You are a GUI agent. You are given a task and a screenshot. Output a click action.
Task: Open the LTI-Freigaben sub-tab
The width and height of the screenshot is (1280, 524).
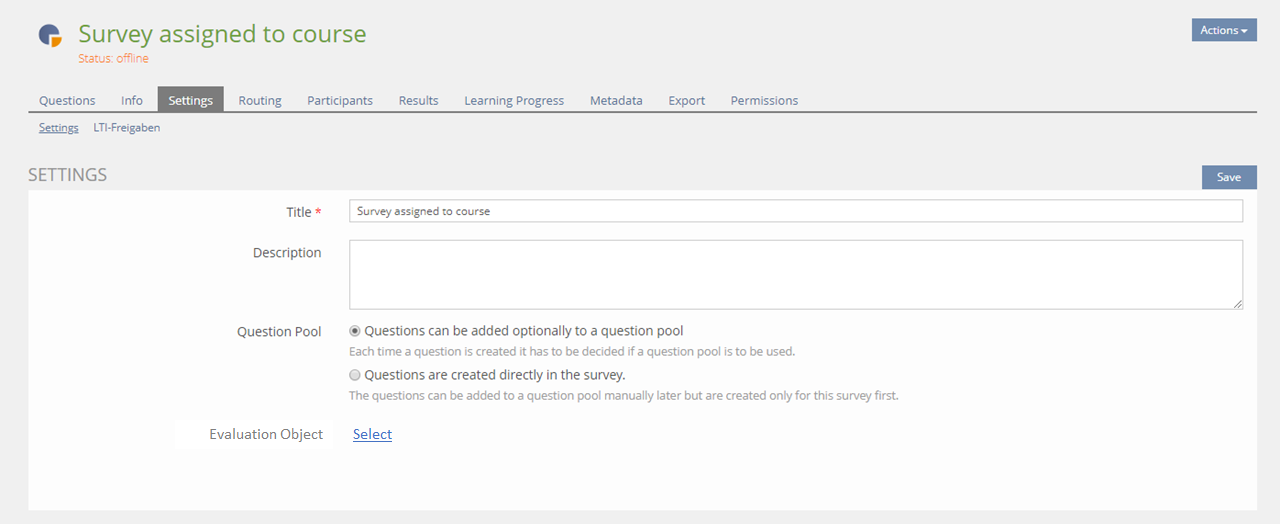127,128
